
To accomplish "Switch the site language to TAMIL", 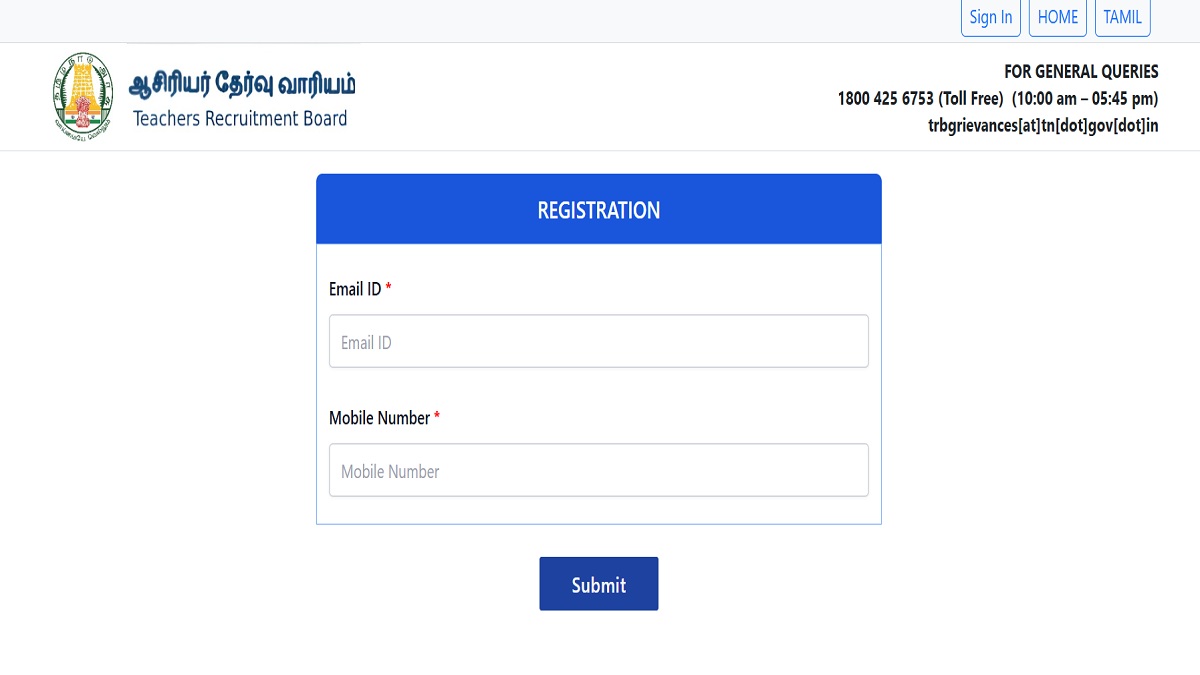I will [x=1122, y=17].
